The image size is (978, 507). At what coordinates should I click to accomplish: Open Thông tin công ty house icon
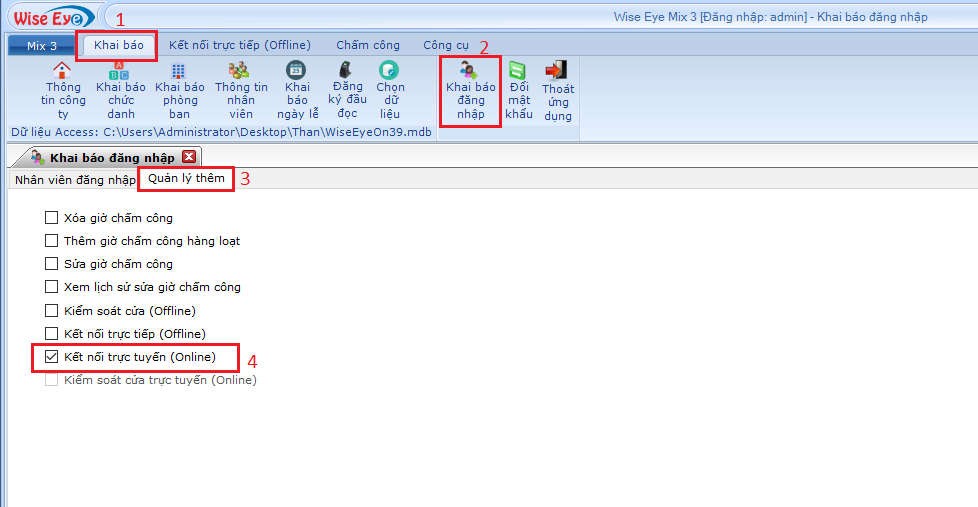pyautogui.click(x=62, y=71)
